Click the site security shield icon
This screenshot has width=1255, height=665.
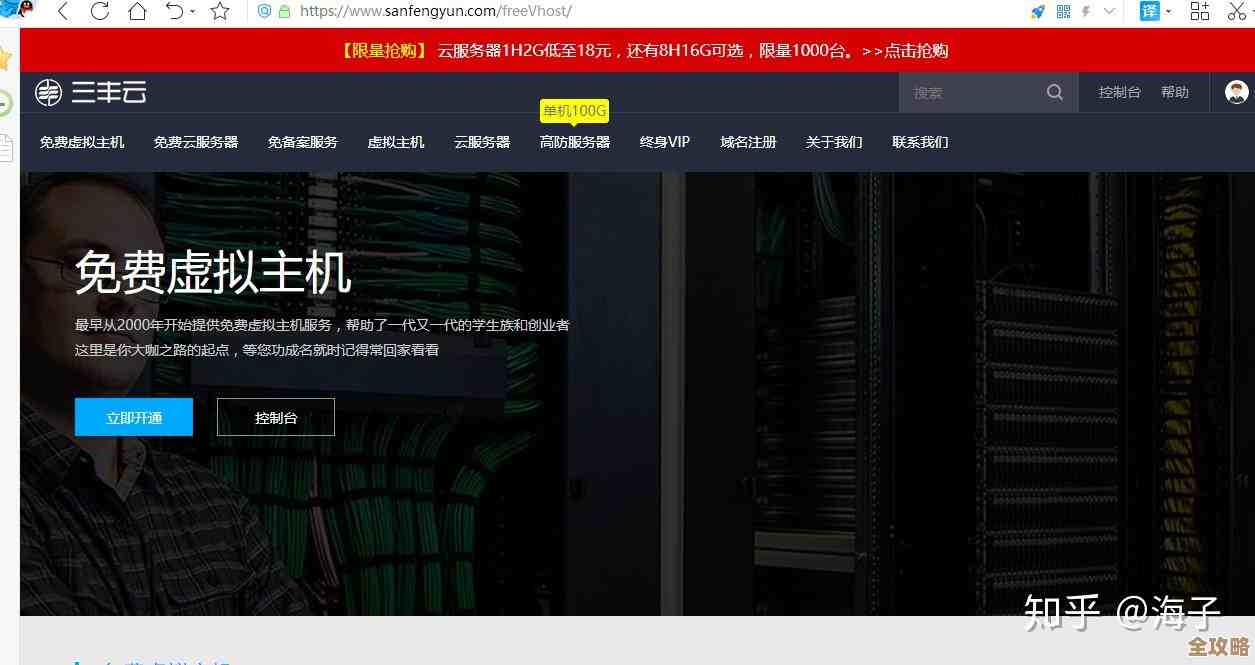pyautogui.click(x=264, y=11)
